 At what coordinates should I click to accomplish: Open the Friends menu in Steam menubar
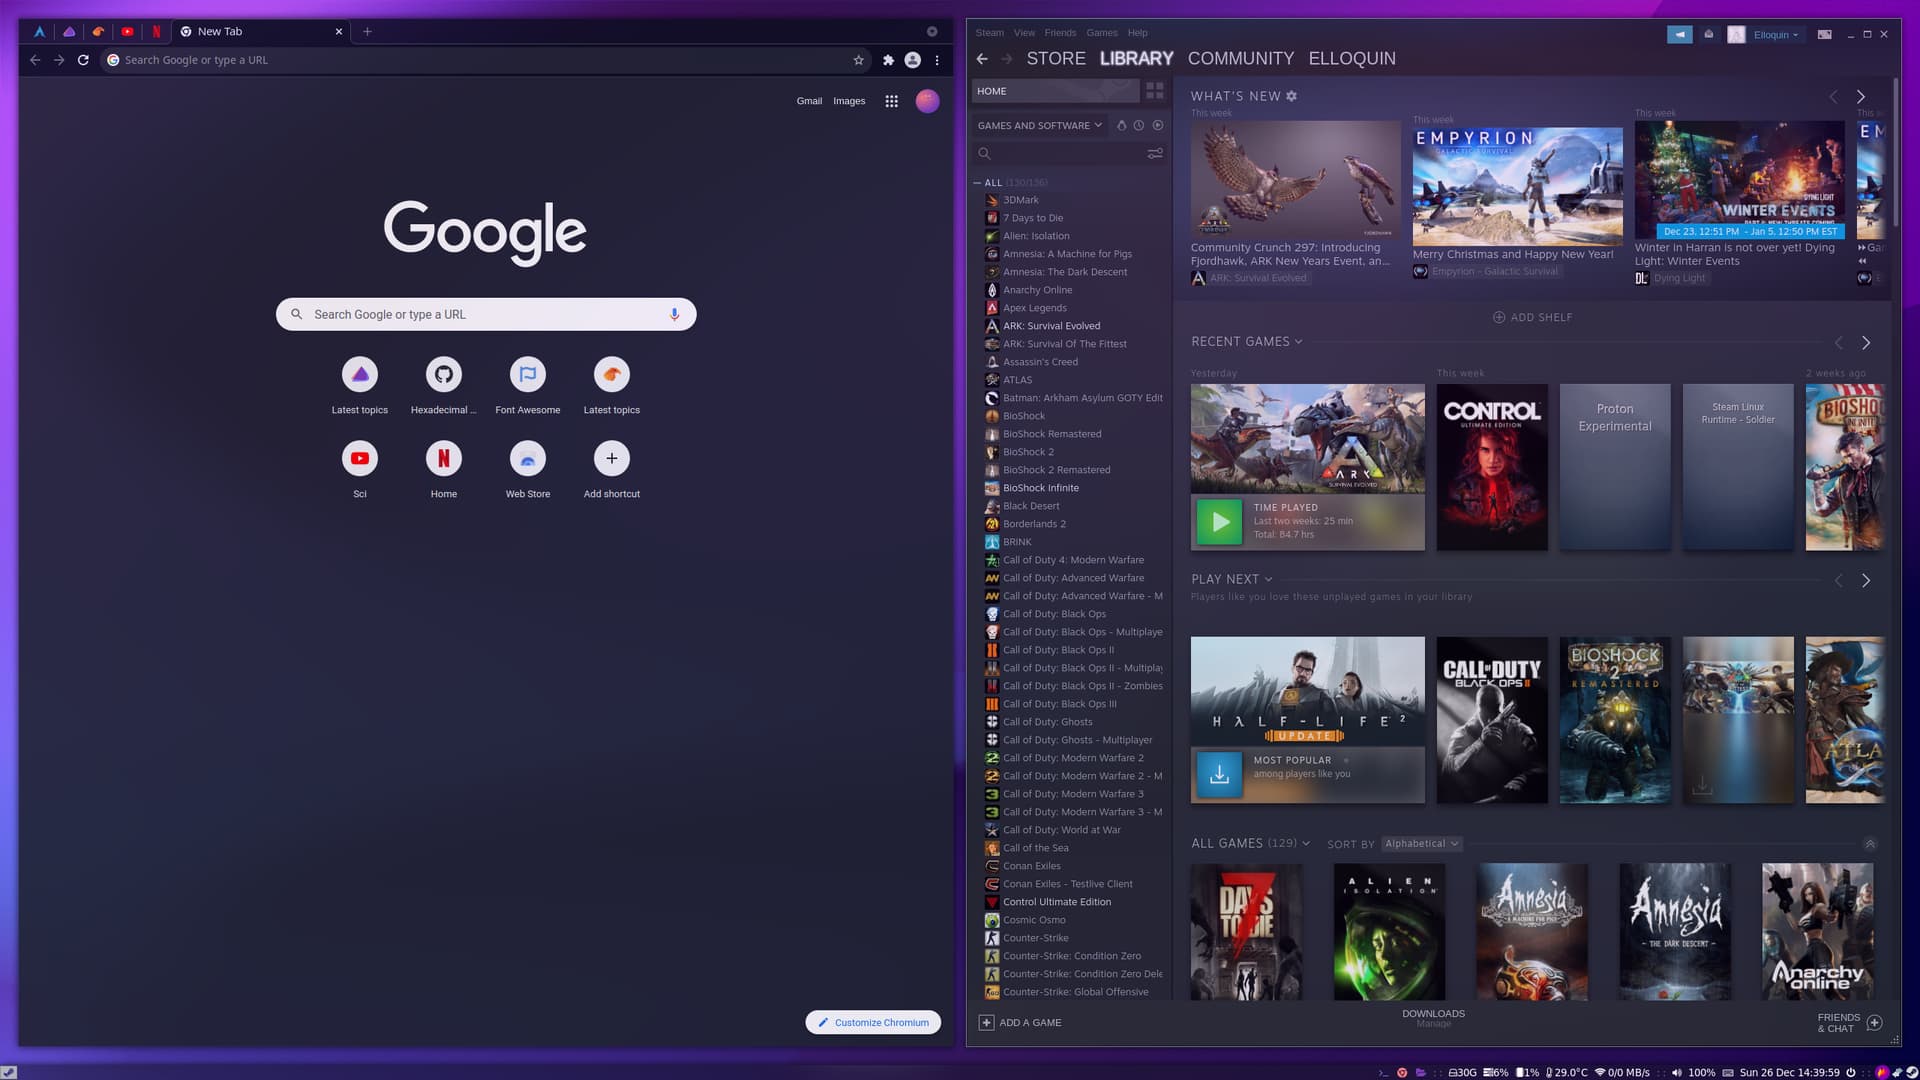[1060, 33]
